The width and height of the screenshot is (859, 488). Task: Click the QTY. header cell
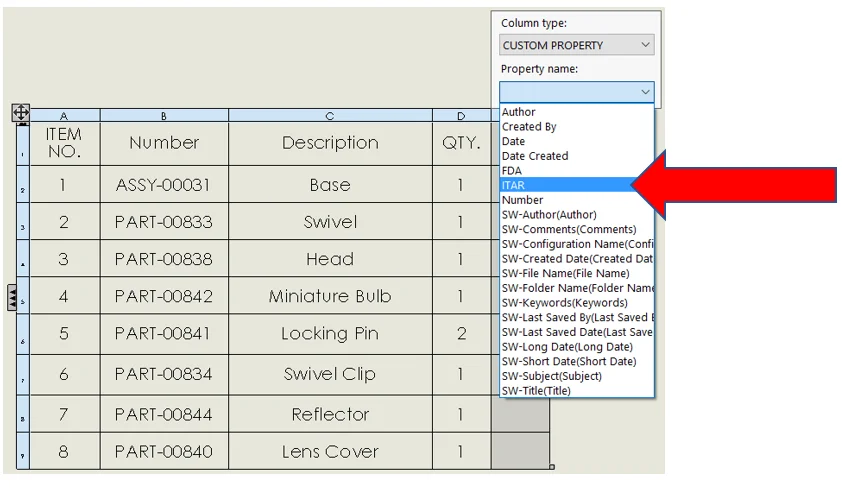[461, 143]
